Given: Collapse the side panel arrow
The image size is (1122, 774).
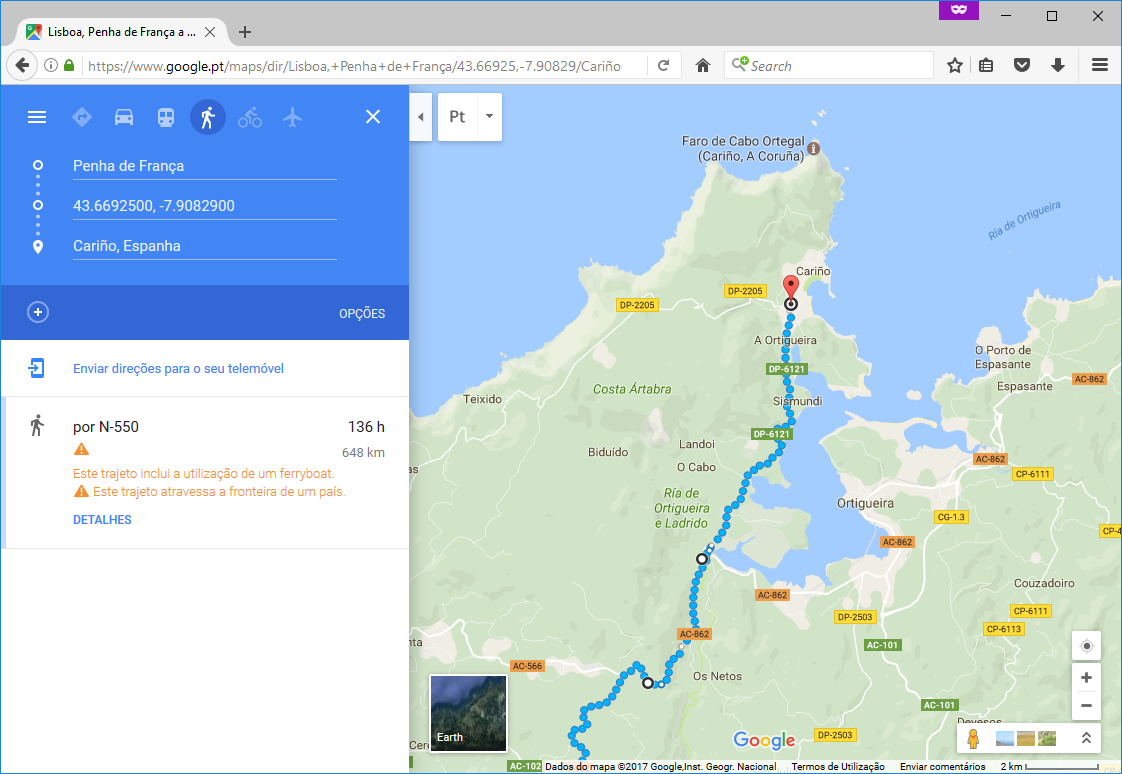Looking at the screenshot, I should tap(420, 117).
